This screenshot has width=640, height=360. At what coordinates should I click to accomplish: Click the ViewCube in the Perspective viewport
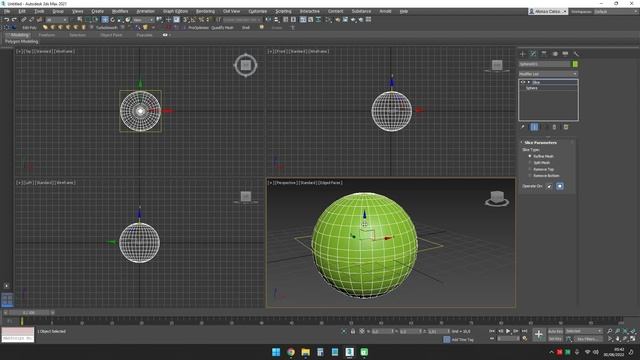[x=497, y=198]
